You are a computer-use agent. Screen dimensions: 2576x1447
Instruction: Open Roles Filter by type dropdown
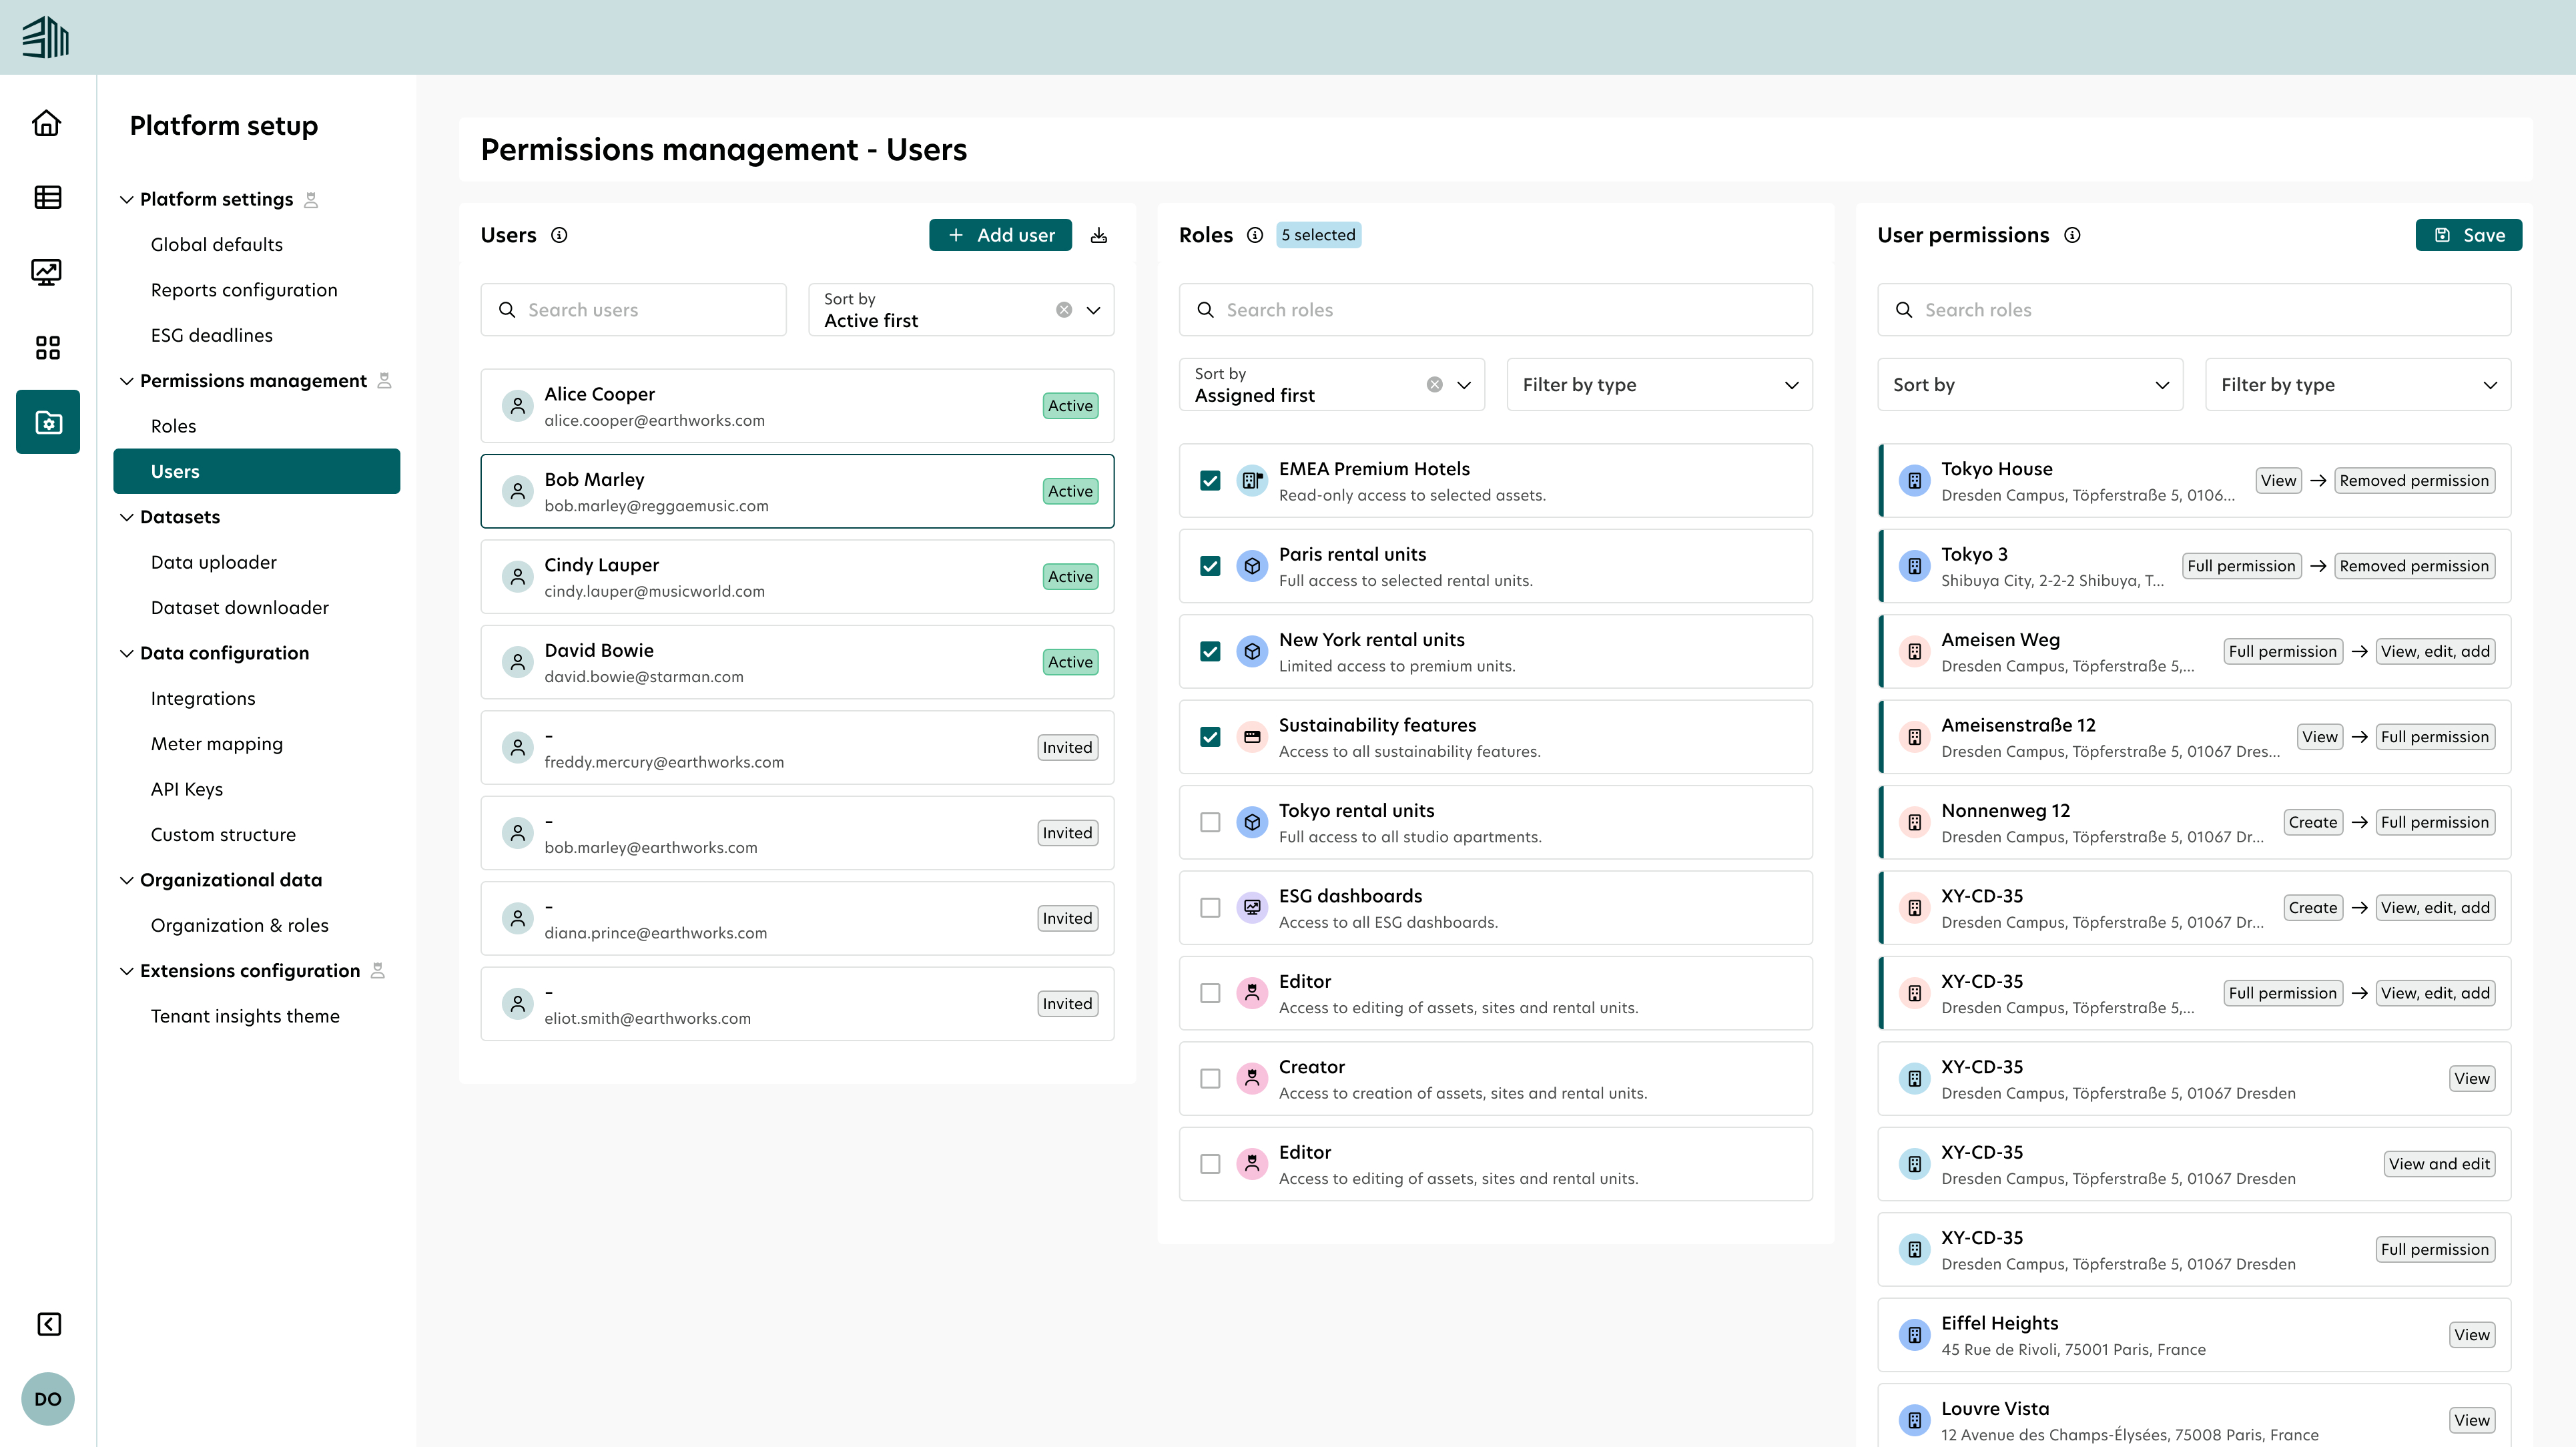(1659, 385)
